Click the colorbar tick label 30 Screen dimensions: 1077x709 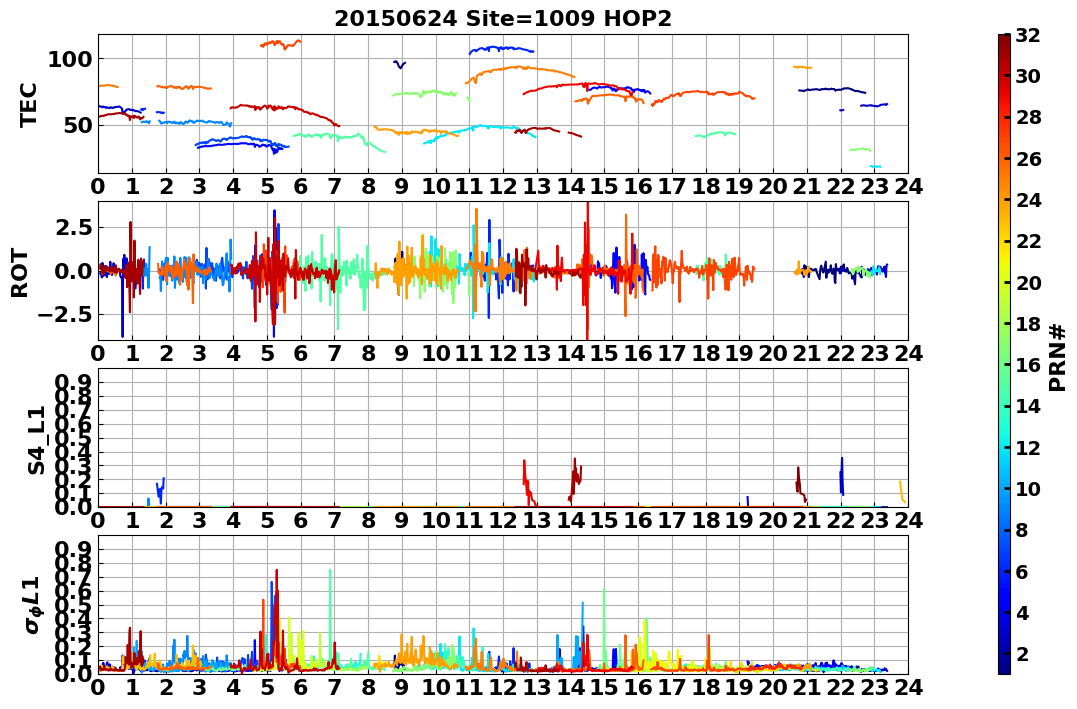(1028, 76)
